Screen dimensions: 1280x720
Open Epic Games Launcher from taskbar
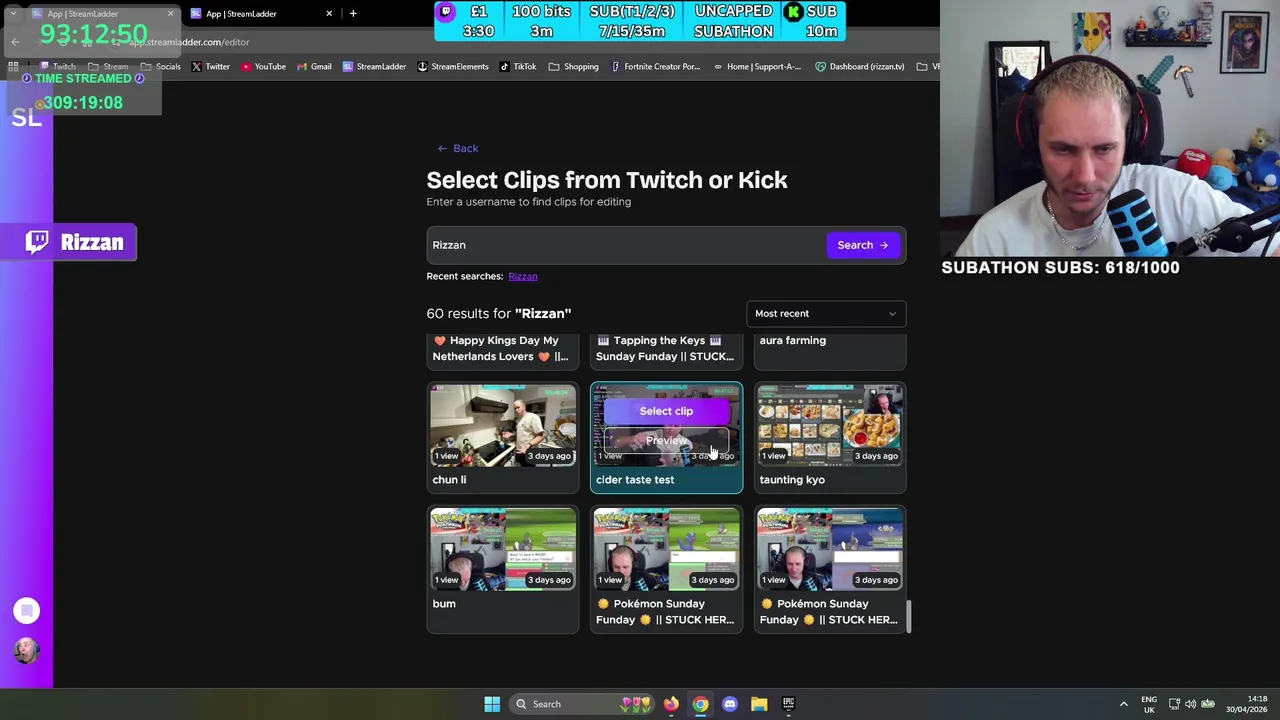click(788, 704)
